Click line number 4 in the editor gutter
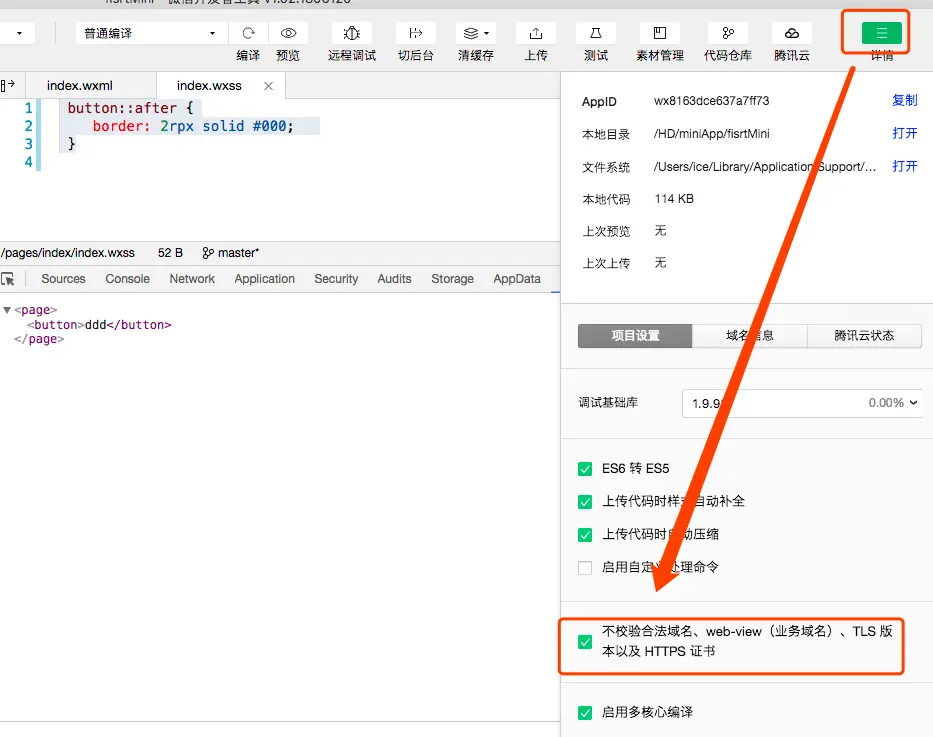This screenshot has width=933, height=737. point(28,162)
